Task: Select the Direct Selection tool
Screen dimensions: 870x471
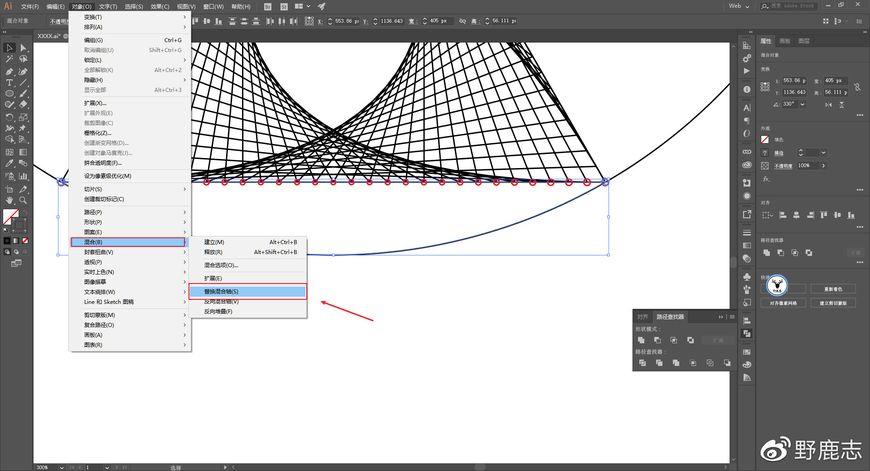Action: (x=23, y=48)
